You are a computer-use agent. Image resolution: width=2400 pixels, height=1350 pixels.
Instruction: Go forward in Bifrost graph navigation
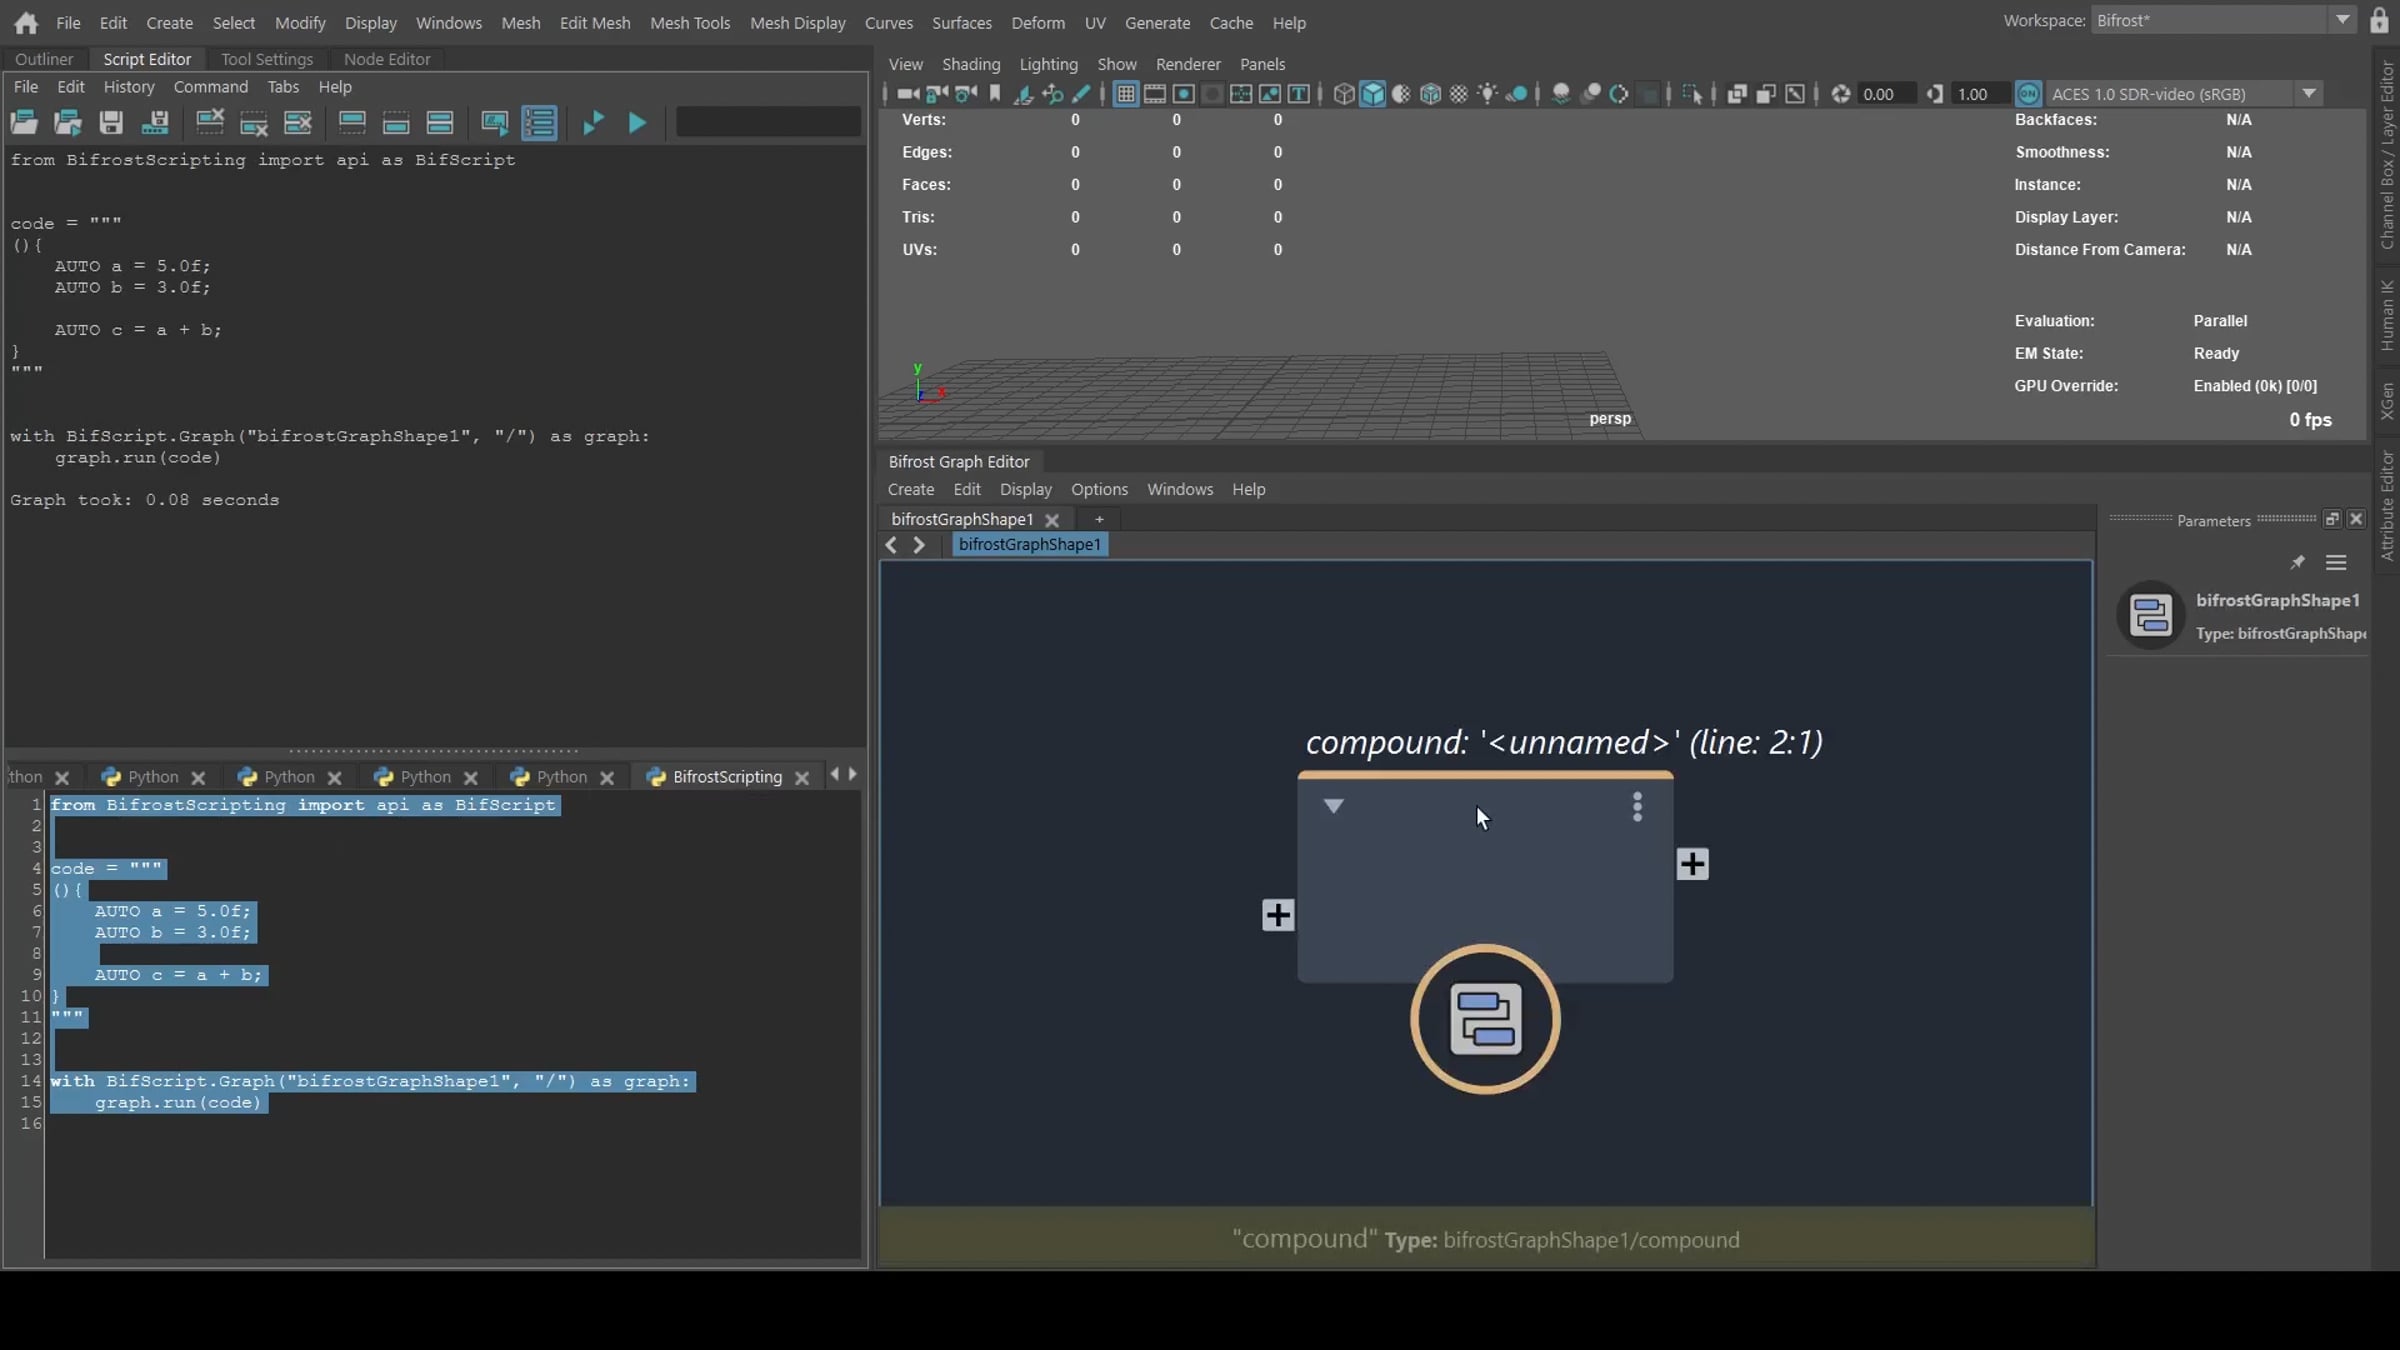click(x=919, y=545)
